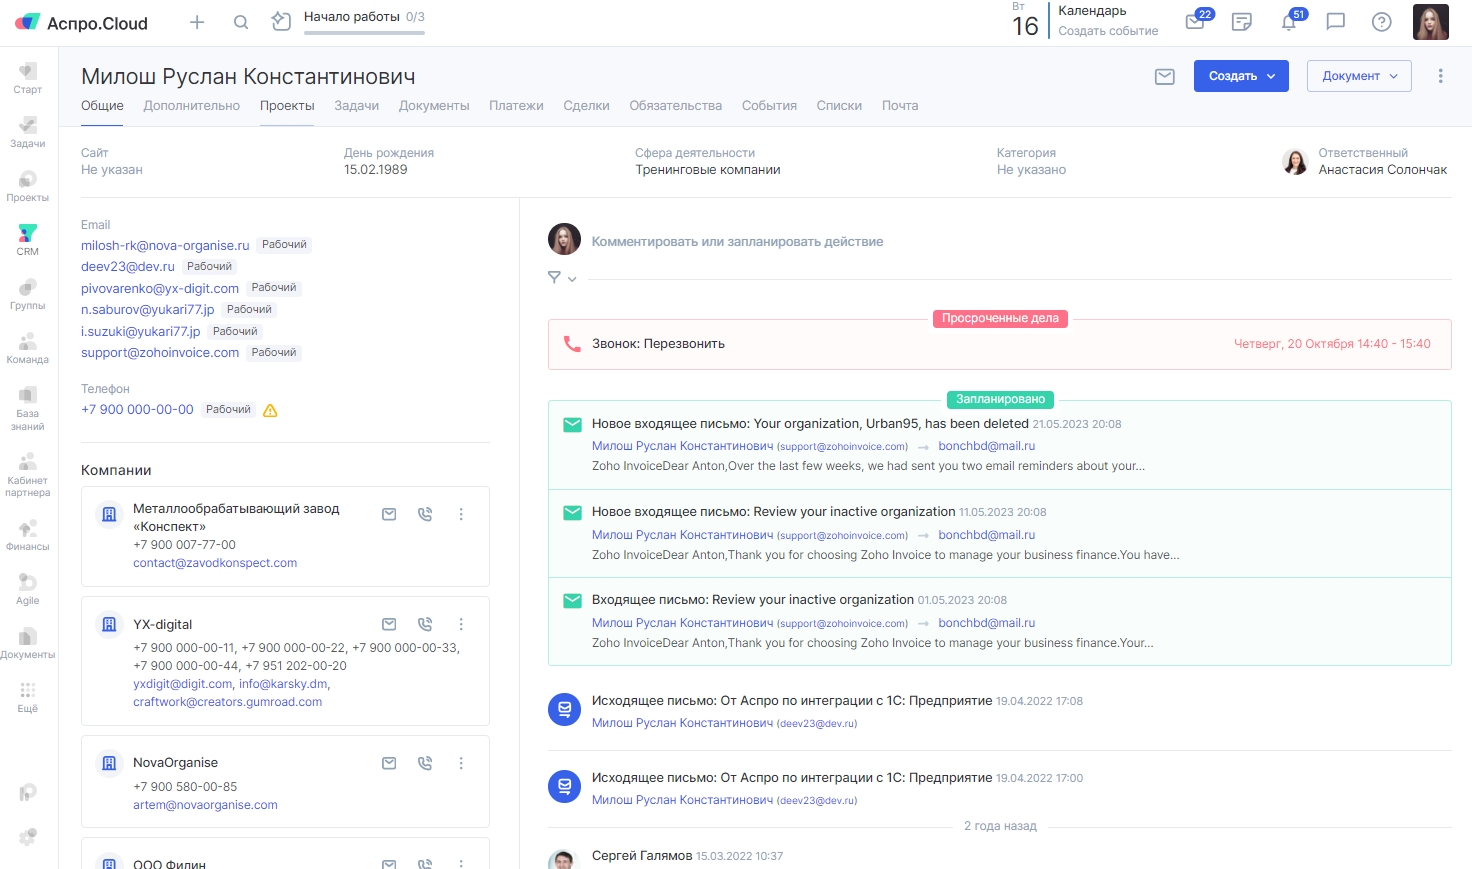Click phone number +7 900 000-00-00
The width and height of the screenshot is (1472, 869).
point(137,410)
